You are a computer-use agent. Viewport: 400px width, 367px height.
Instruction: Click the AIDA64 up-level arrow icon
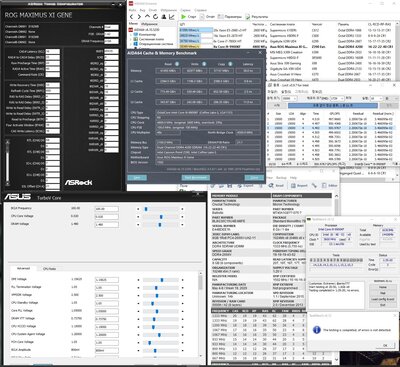147,16
